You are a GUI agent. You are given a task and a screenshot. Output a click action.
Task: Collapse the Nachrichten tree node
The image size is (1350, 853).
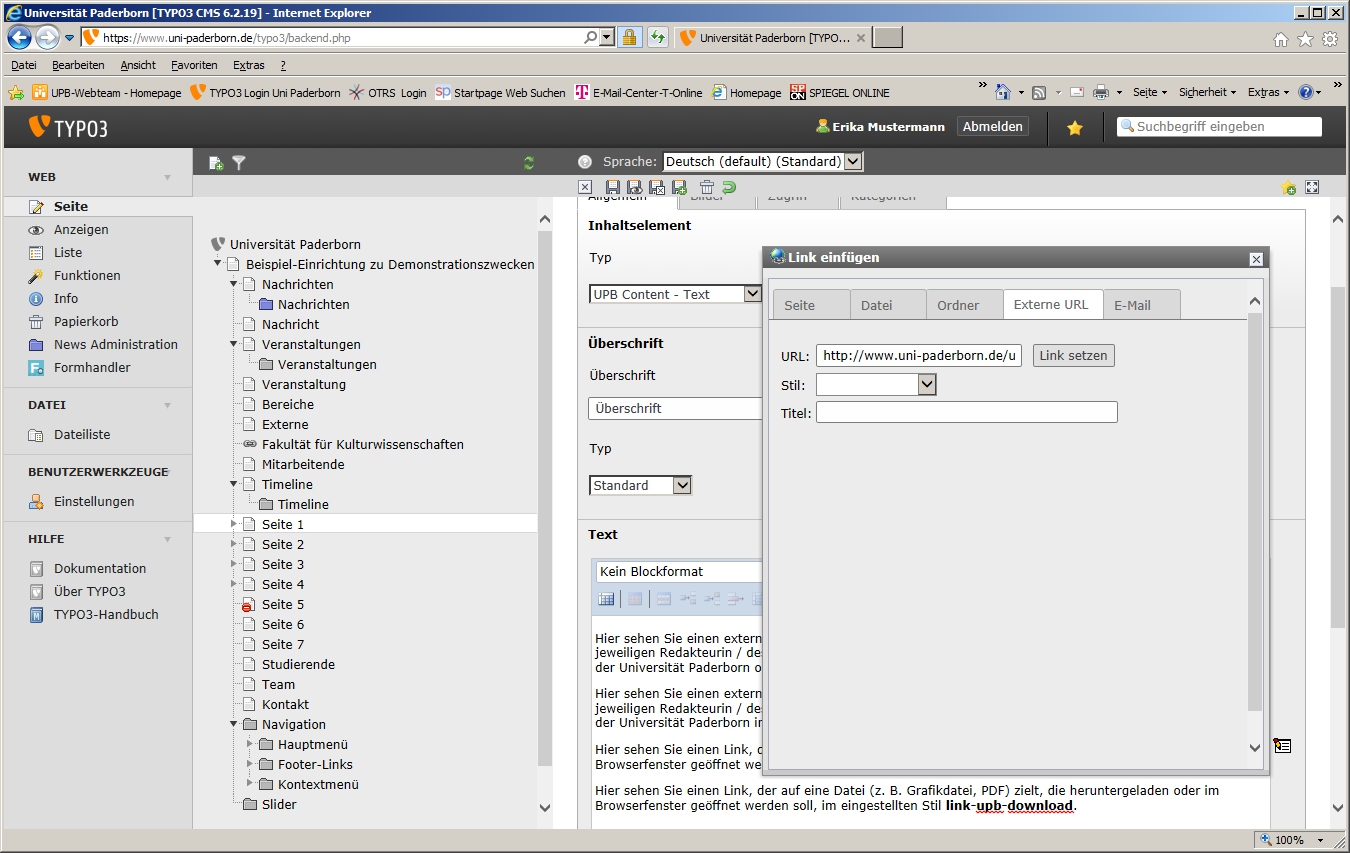(234, 284)
